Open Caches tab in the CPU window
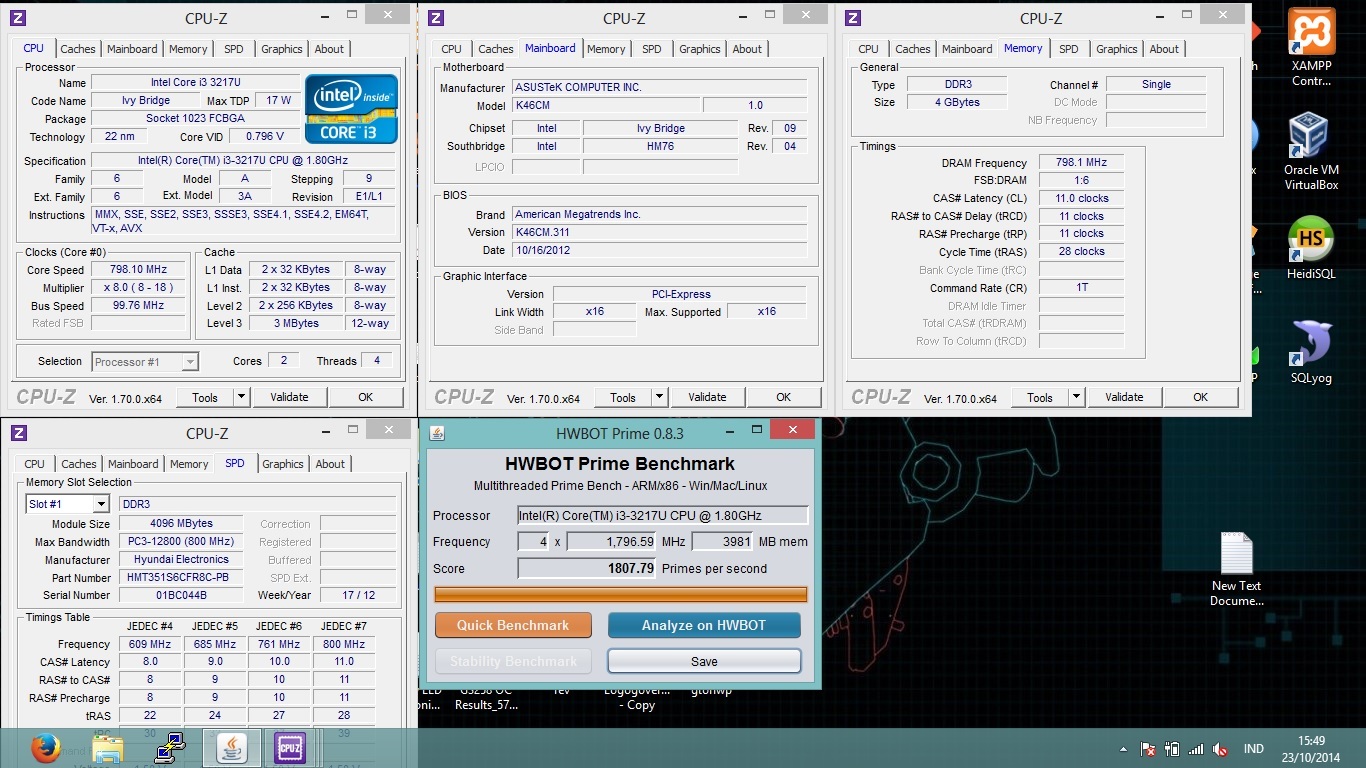1366x768 pixels. pos(78,49)
